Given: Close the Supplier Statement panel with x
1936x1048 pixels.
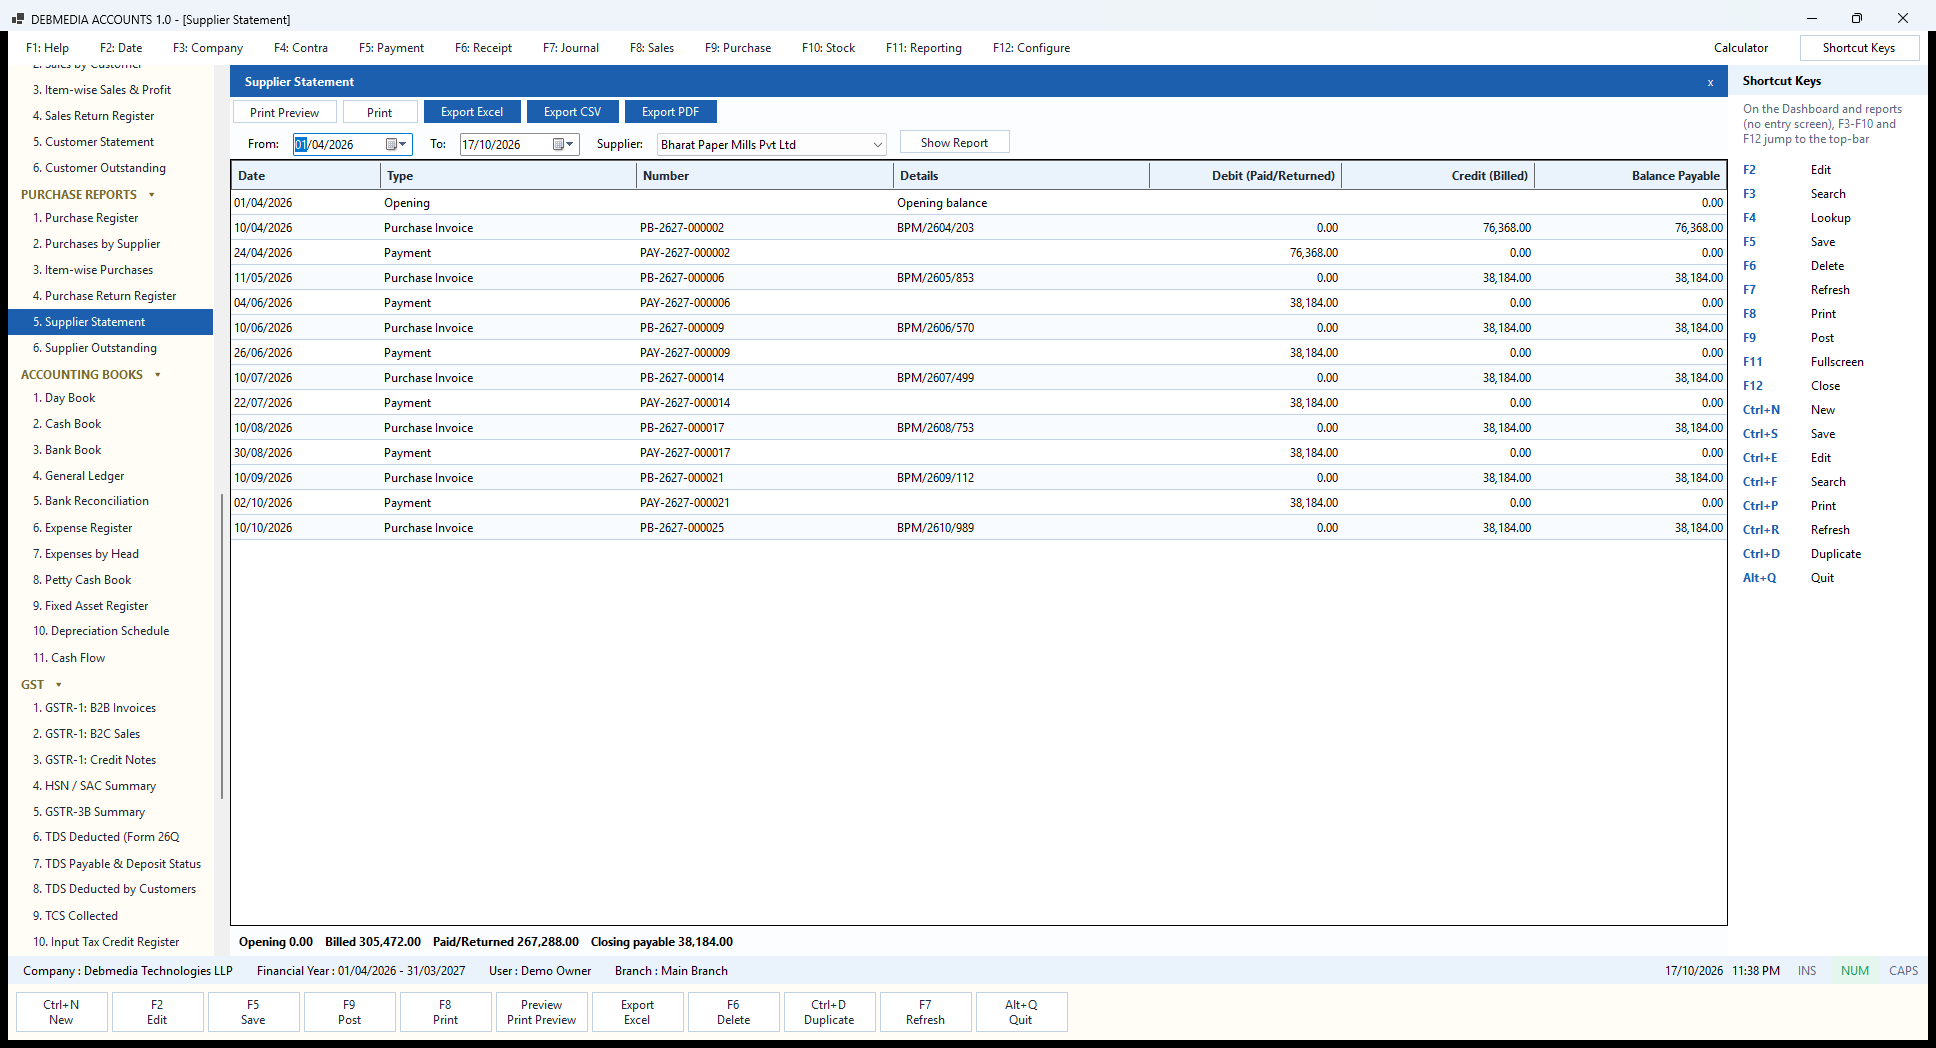Looking at the screenshot, I should pos(1710,82).
